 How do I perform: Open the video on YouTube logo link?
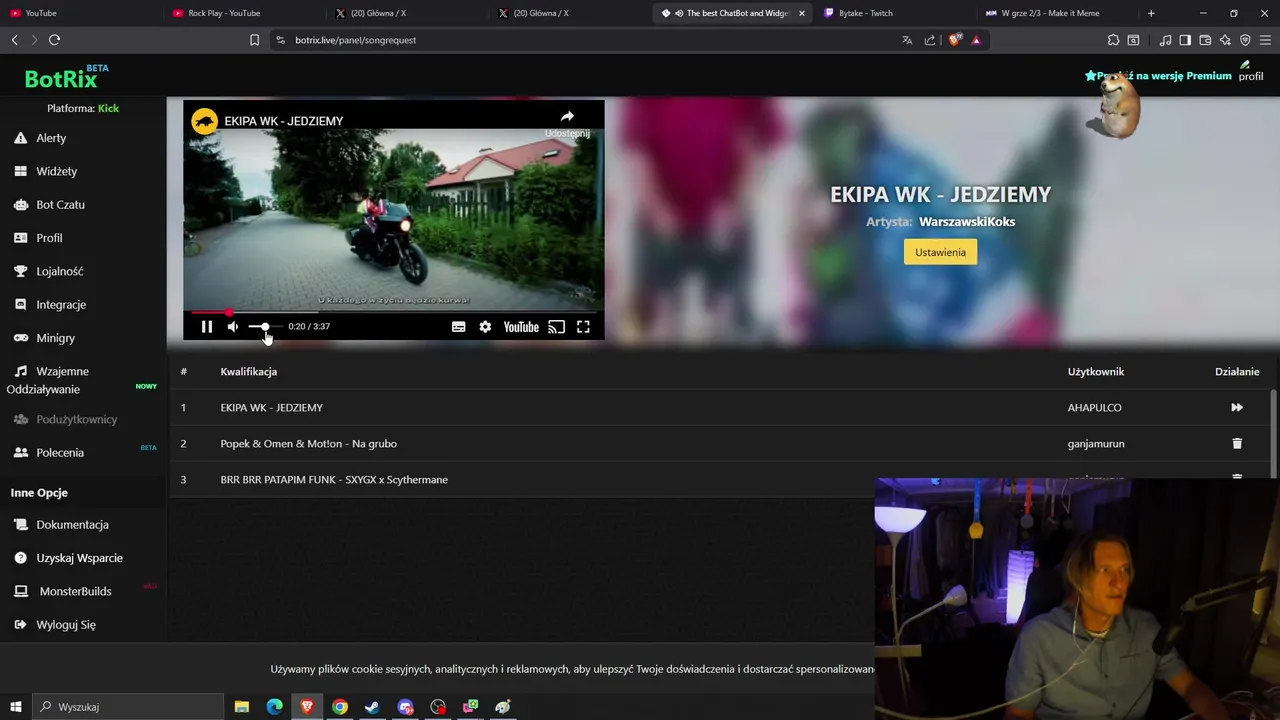pos(521,327)
